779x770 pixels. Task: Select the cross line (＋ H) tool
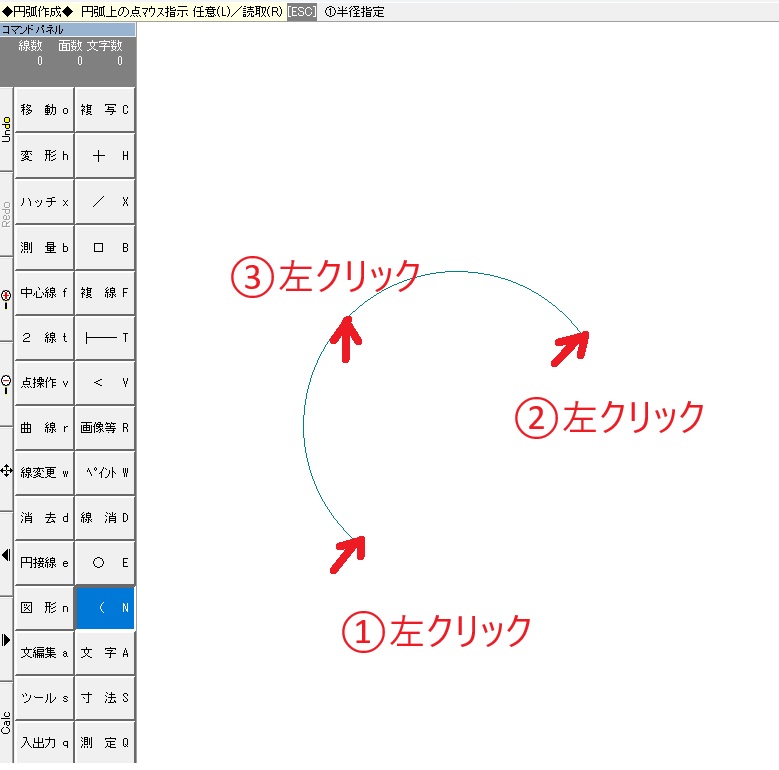coord(105,156)
